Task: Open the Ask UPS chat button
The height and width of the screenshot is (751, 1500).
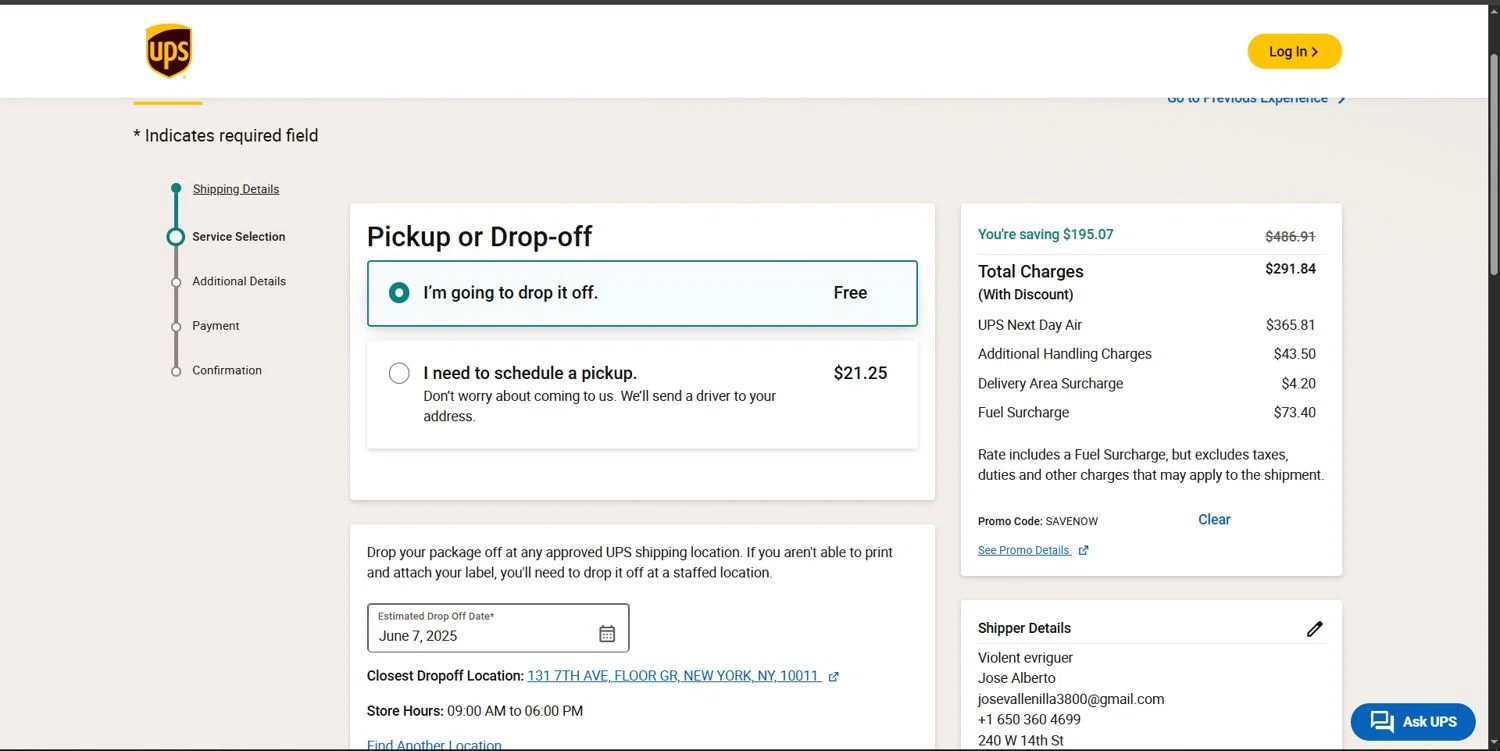Action: pos(1413,721)
